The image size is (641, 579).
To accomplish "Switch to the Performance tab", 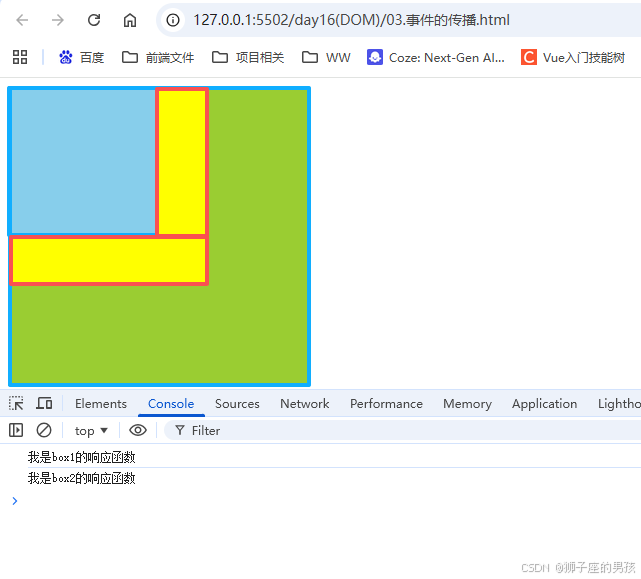I will point(386,404).
